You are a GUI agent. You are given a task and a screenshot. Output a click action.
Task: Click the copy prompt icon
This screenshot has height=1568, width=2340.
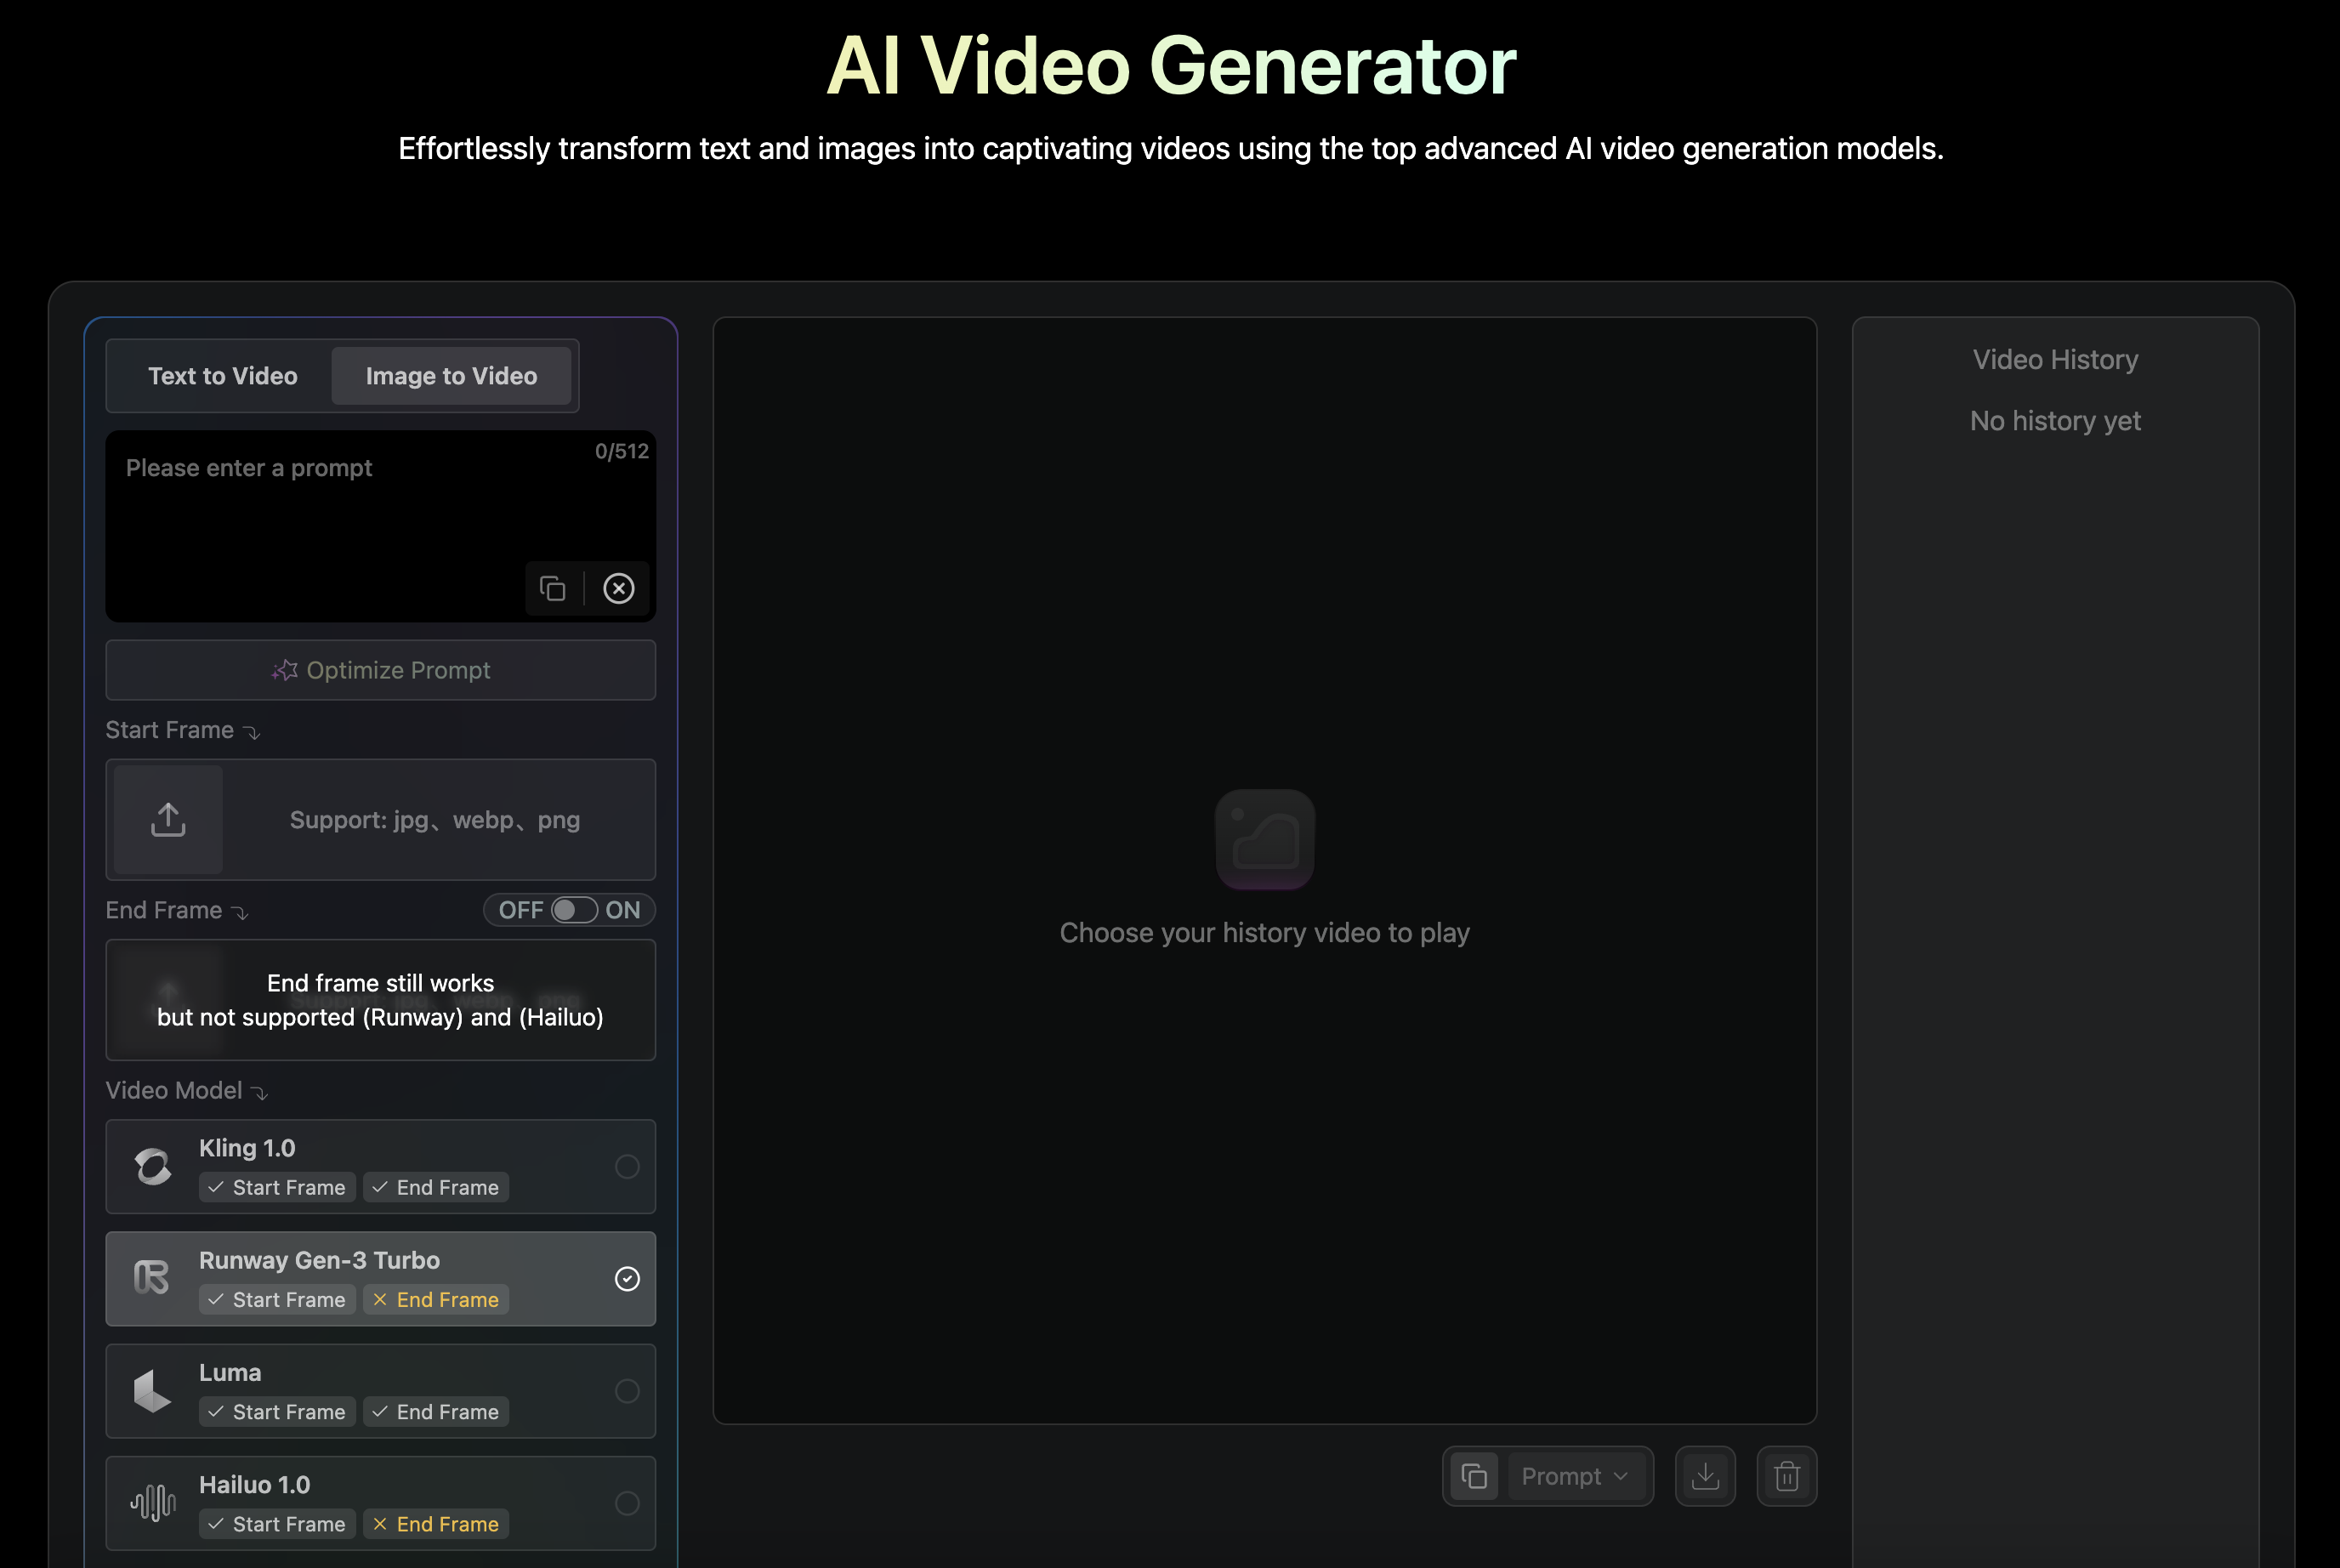553,586
